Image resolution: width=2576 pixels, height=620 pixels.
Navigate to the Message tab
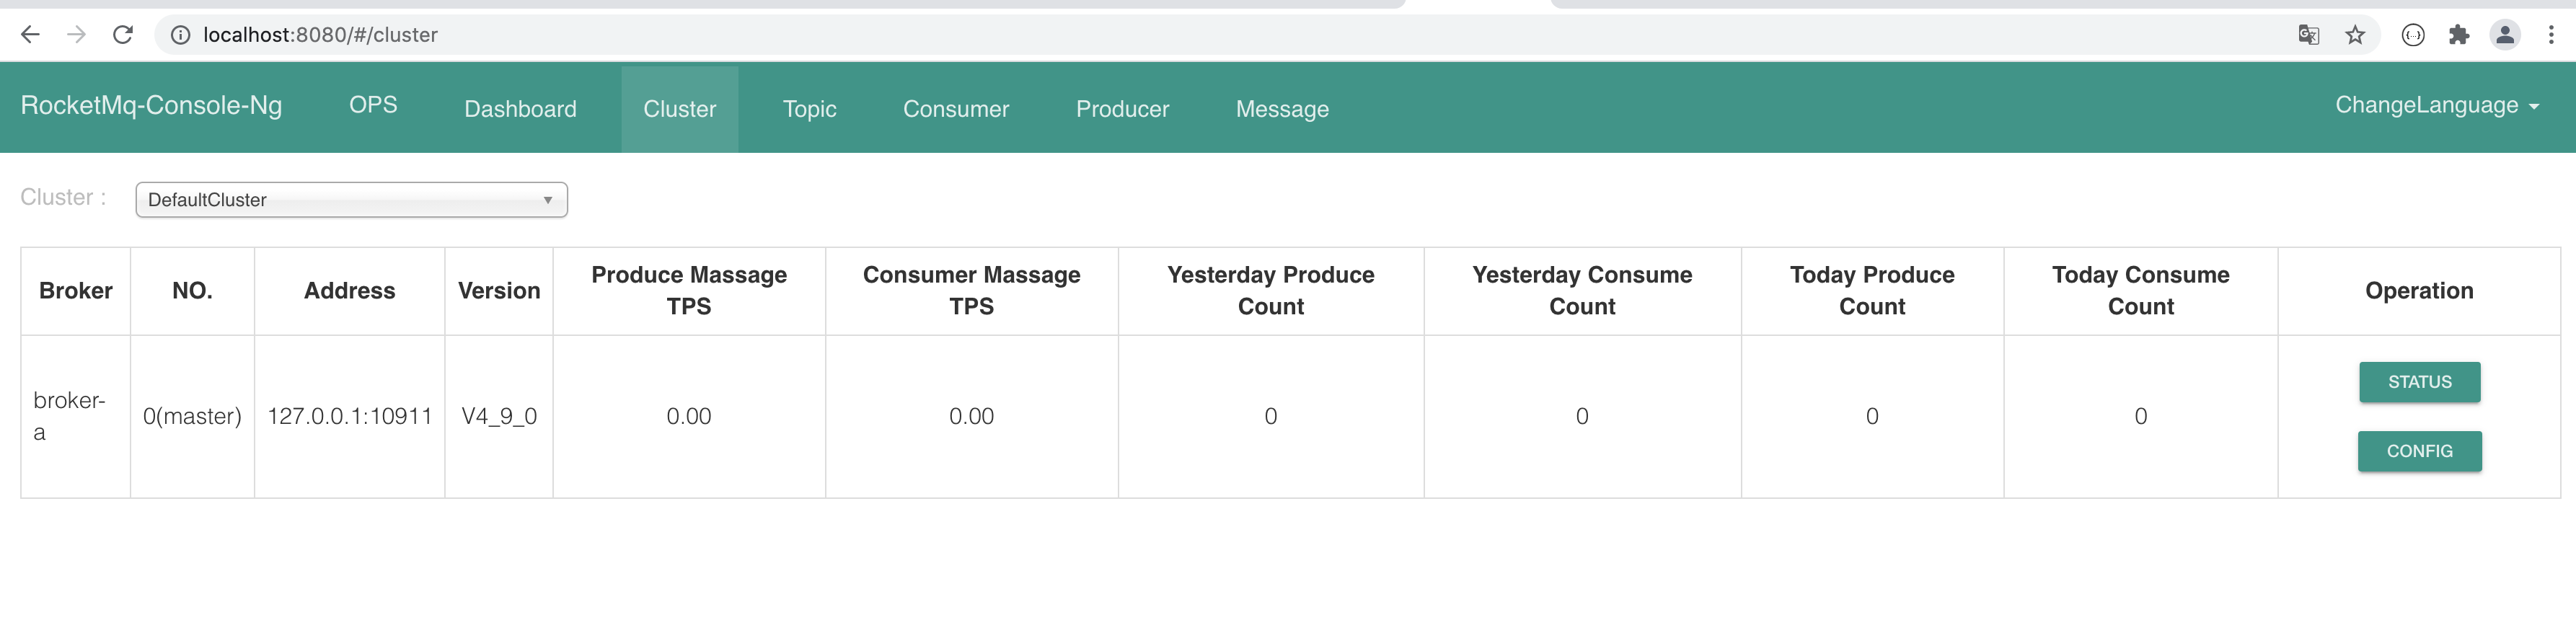tap(1282, 109)
